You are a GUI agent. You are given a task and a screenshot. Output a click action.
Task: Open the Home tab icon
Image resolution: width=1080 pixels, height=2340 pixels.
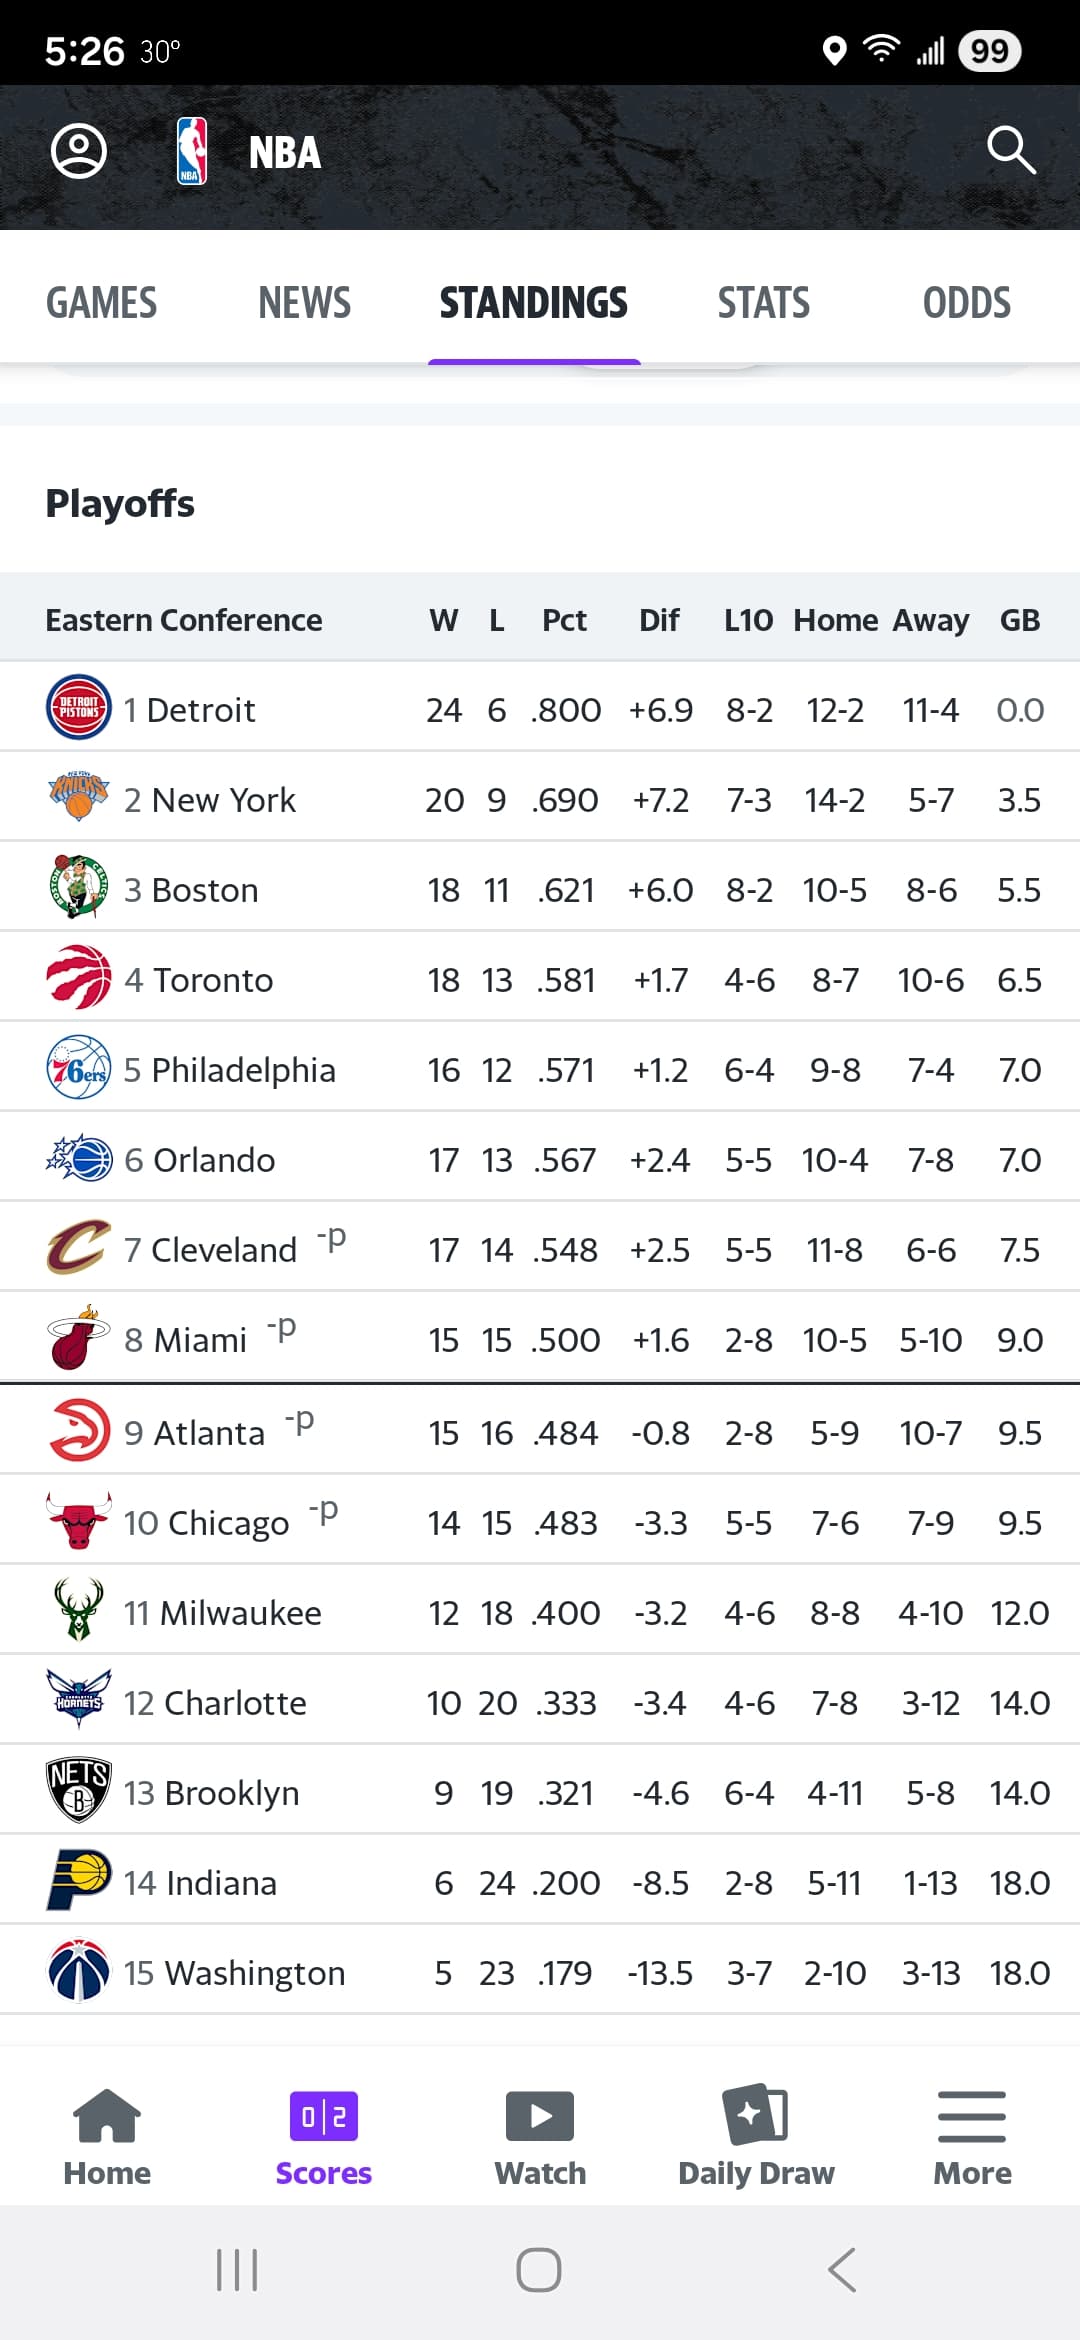coord(107,2116)
